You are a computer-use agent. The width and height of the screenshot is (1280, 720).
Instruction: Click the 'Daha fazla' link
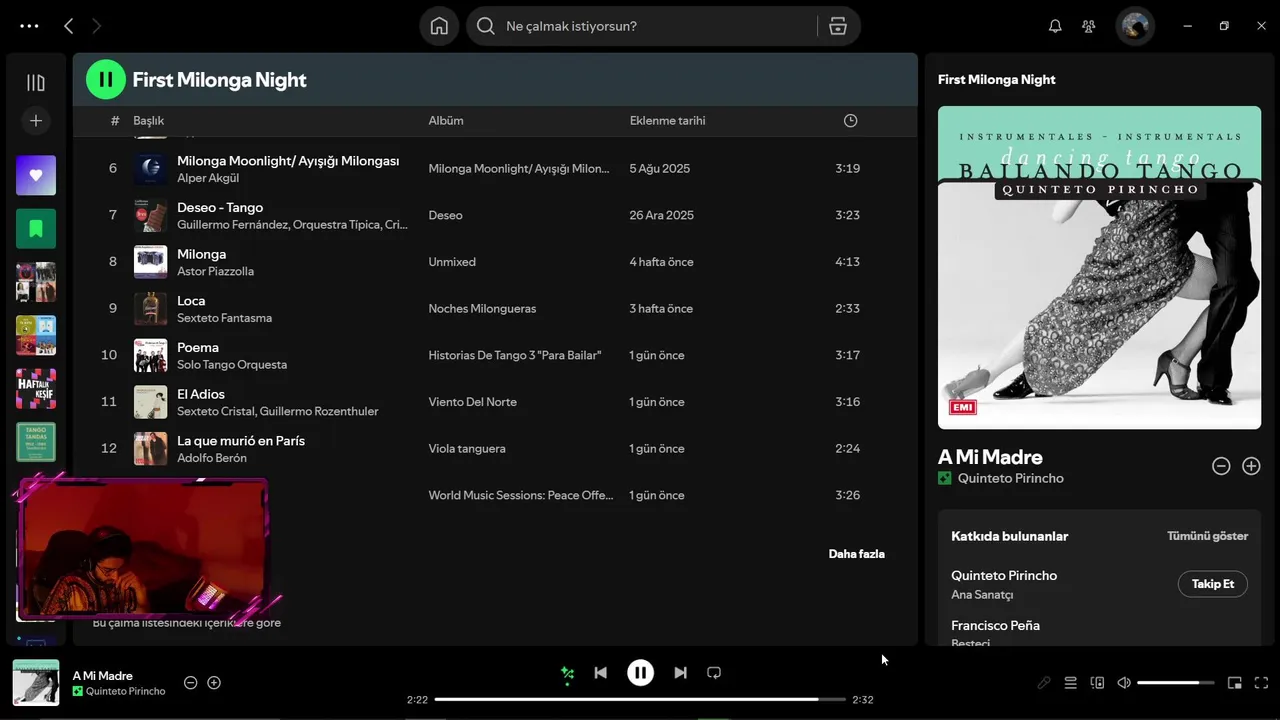[x=856, y=554]
